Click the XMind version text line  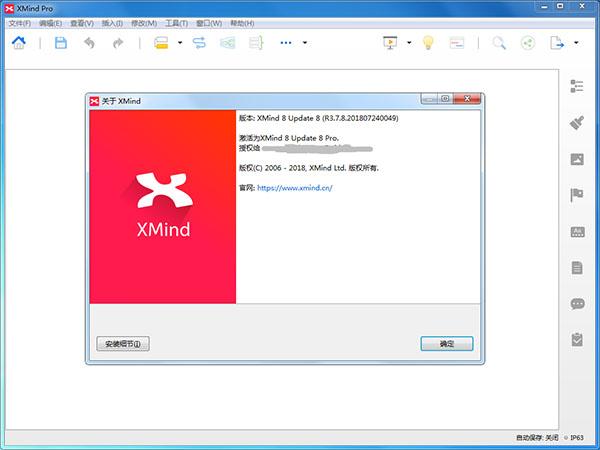pyautogui.click(x=319, y=118)
